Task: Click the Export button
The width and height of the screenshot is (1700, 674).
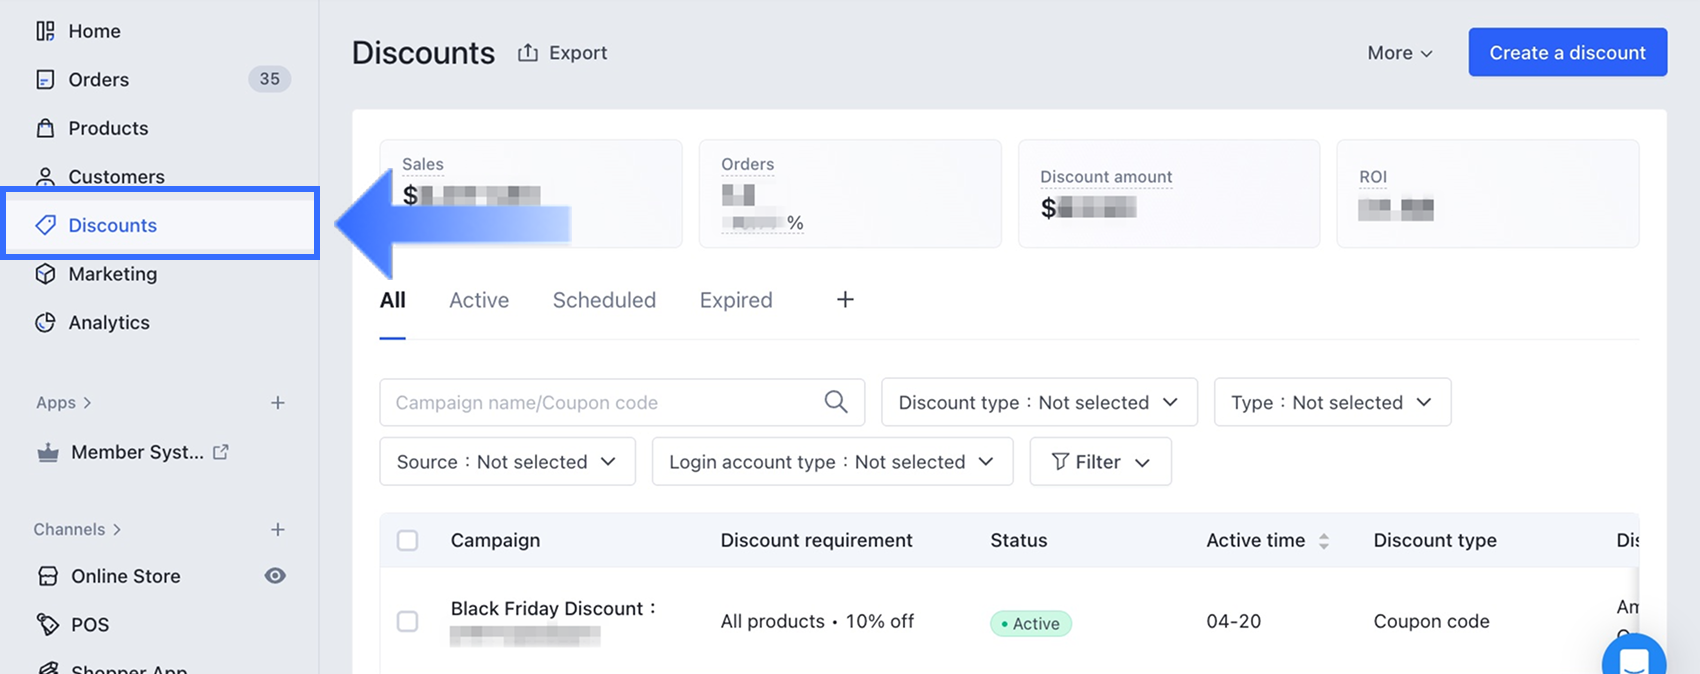Action: (563, 53)
